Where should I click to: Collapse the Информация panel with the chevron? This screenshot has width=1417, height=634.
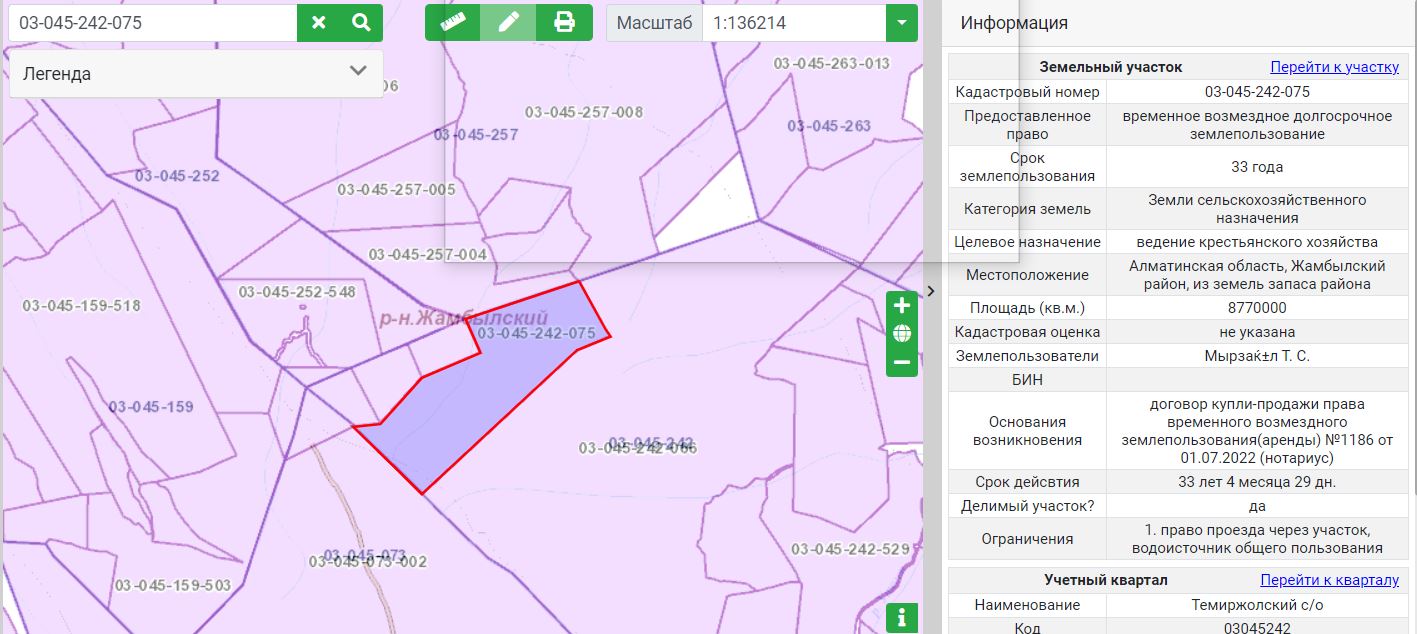pyautogui.click(x=930, y=291)
